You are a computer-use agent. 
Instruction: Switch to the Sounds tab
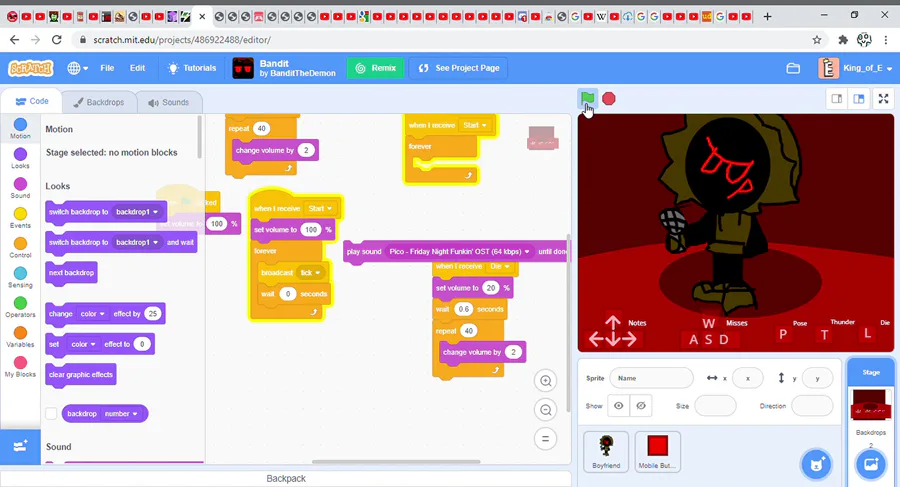point(169,102)
